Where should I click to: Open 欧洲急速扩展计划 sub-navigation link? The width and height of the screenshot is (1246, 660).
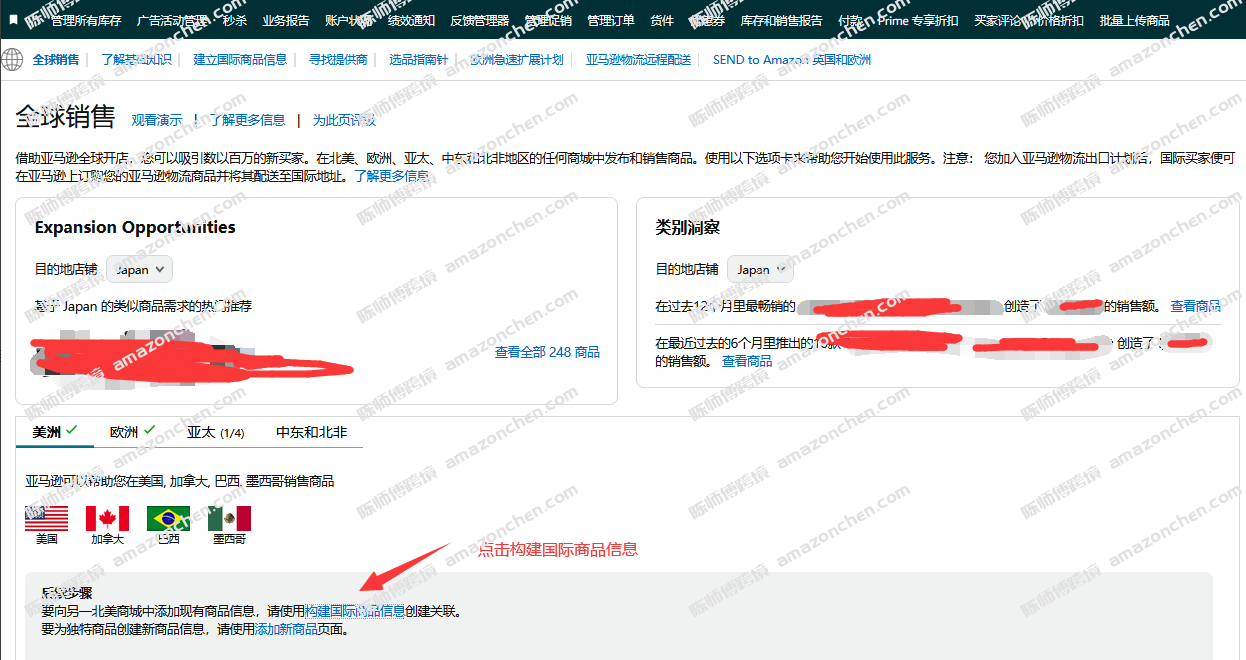(517, 59)
